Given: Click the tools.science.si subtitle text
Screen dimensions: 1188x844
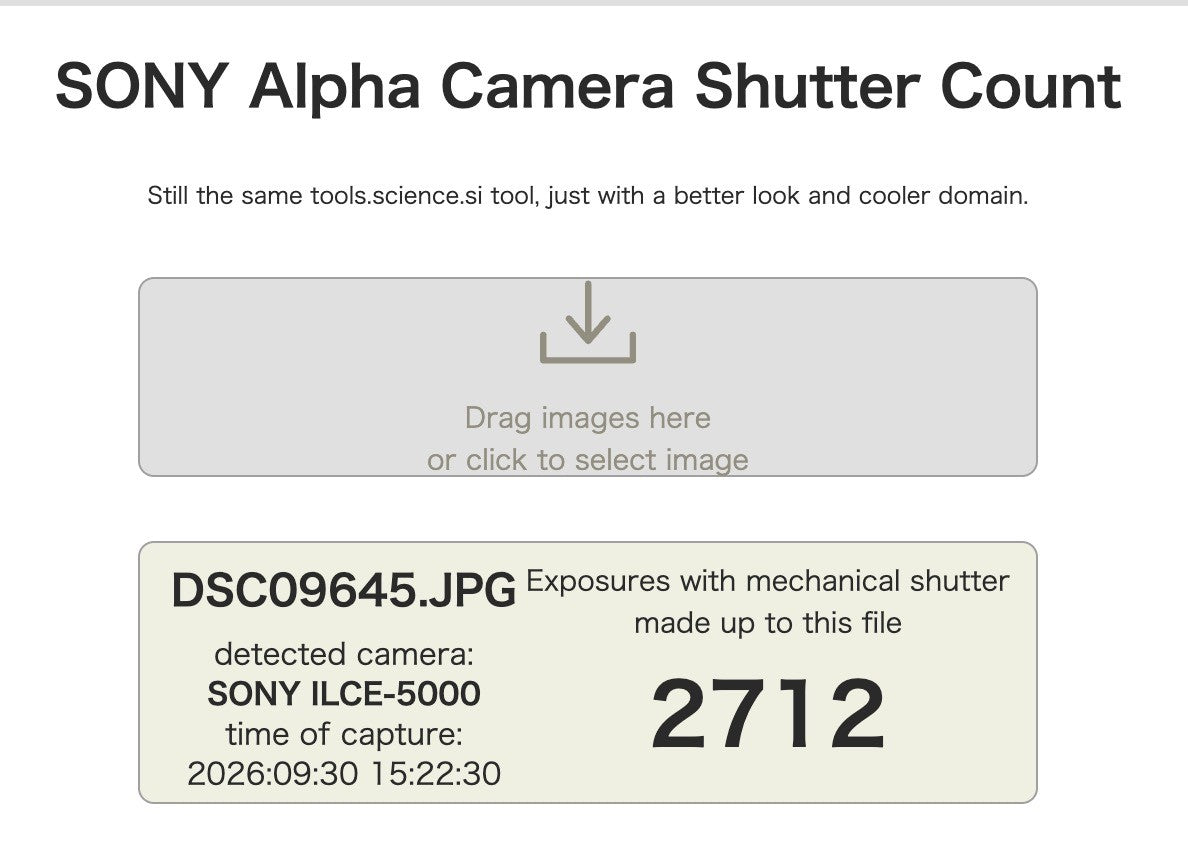Looking at the screenshot, I should [x=588, y=195].
